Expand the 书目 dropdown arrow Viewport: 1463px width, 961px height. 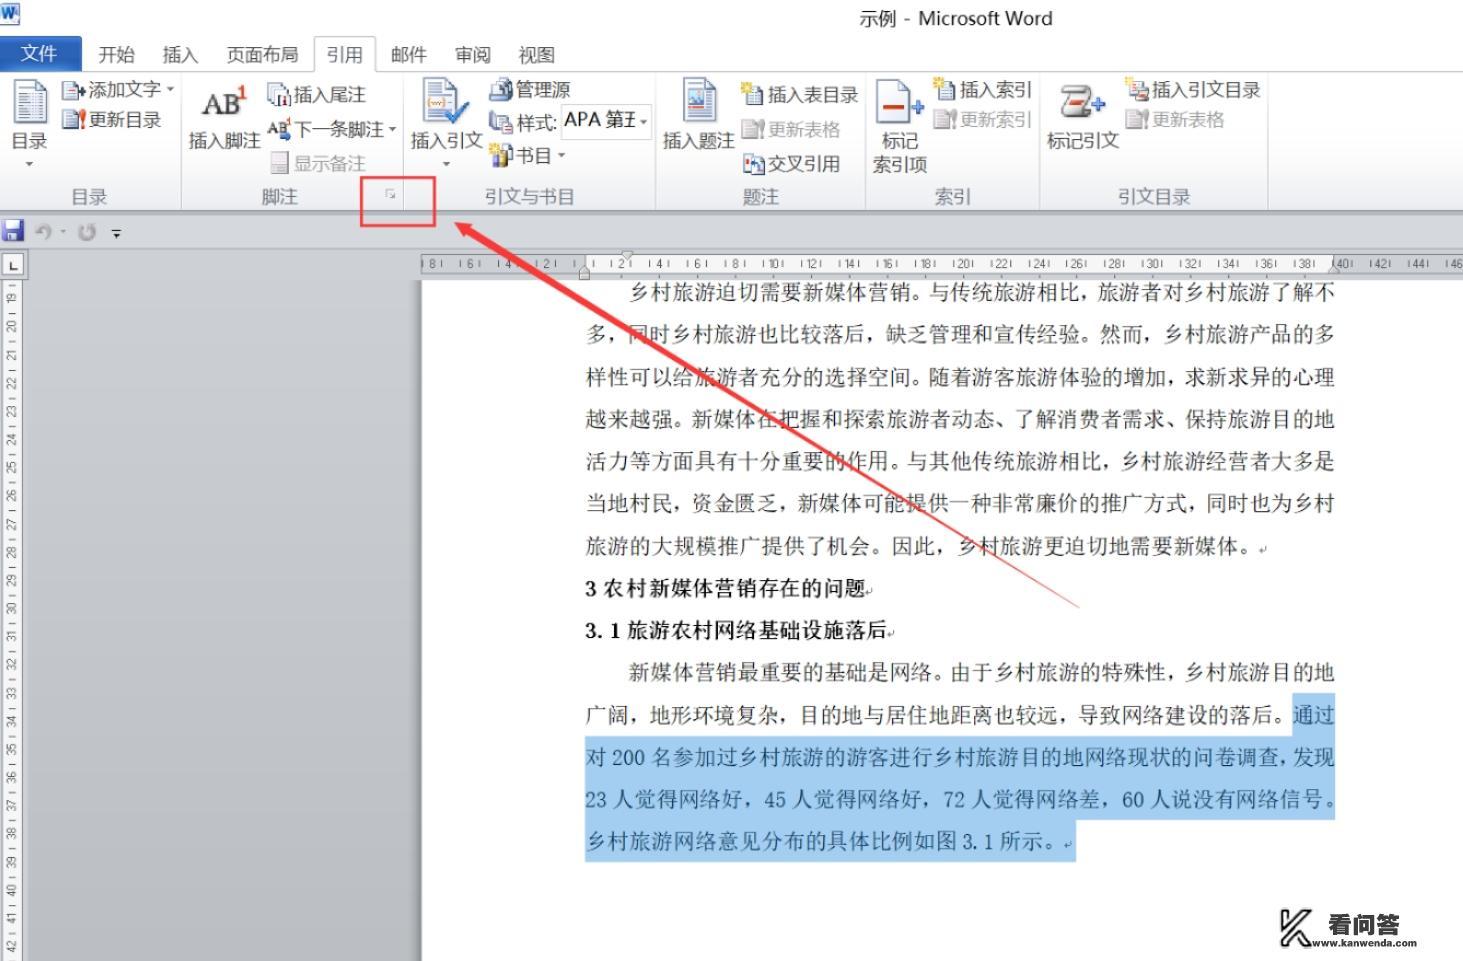pyautogui.click(x=561, y=155)
